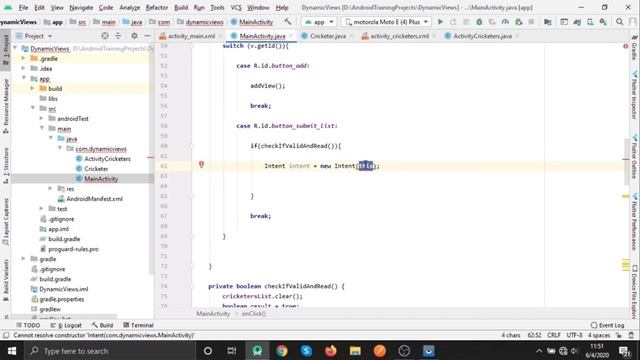The height and width of the screenshot is (360, 640).
Task: Expand the .idea folder
Action: 24,68
